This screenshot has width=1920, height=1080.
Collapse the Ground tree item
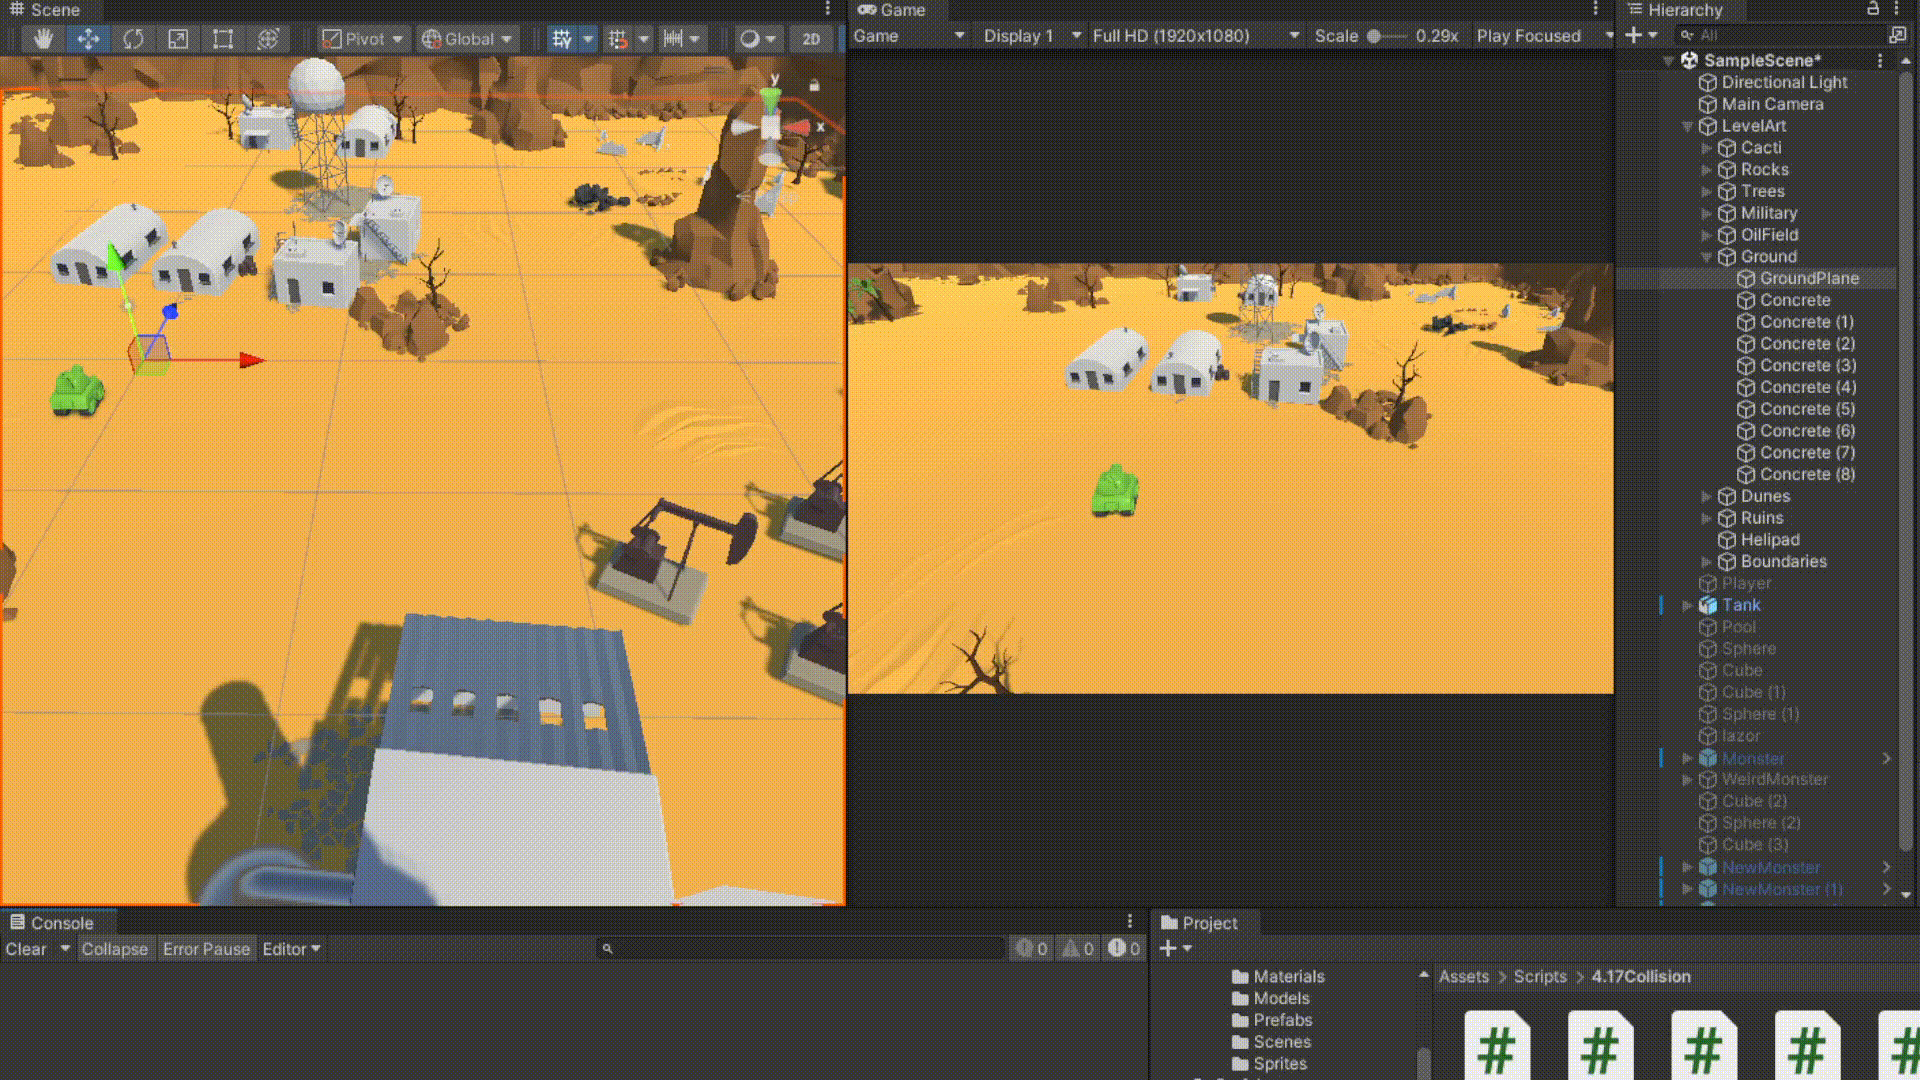pos(1707,257)
